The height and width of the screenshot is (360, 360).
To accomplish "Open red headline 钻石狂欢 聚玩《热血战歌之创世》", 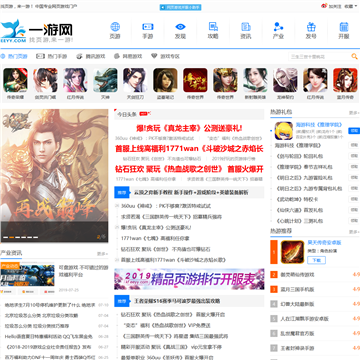I will click(189, 169).
